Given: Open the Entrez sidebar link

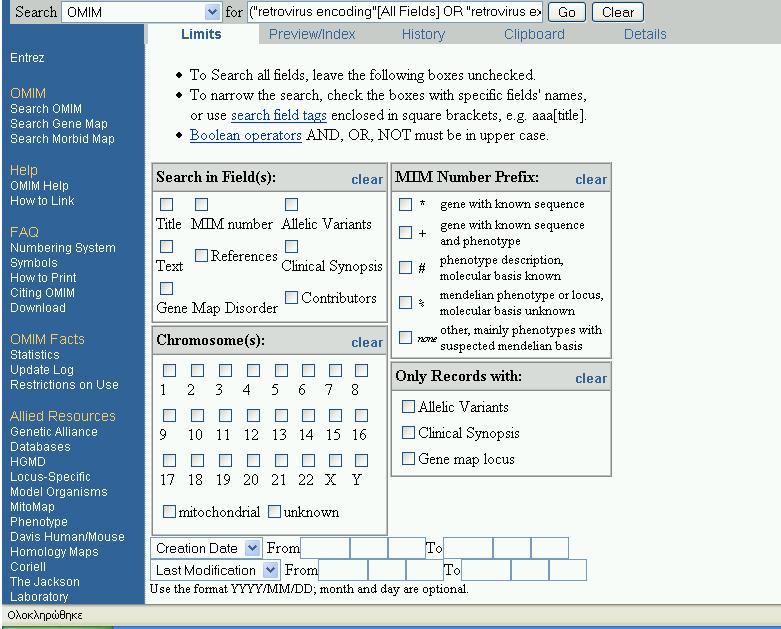Looking at the screenshot, I should (x=27, y=58).
